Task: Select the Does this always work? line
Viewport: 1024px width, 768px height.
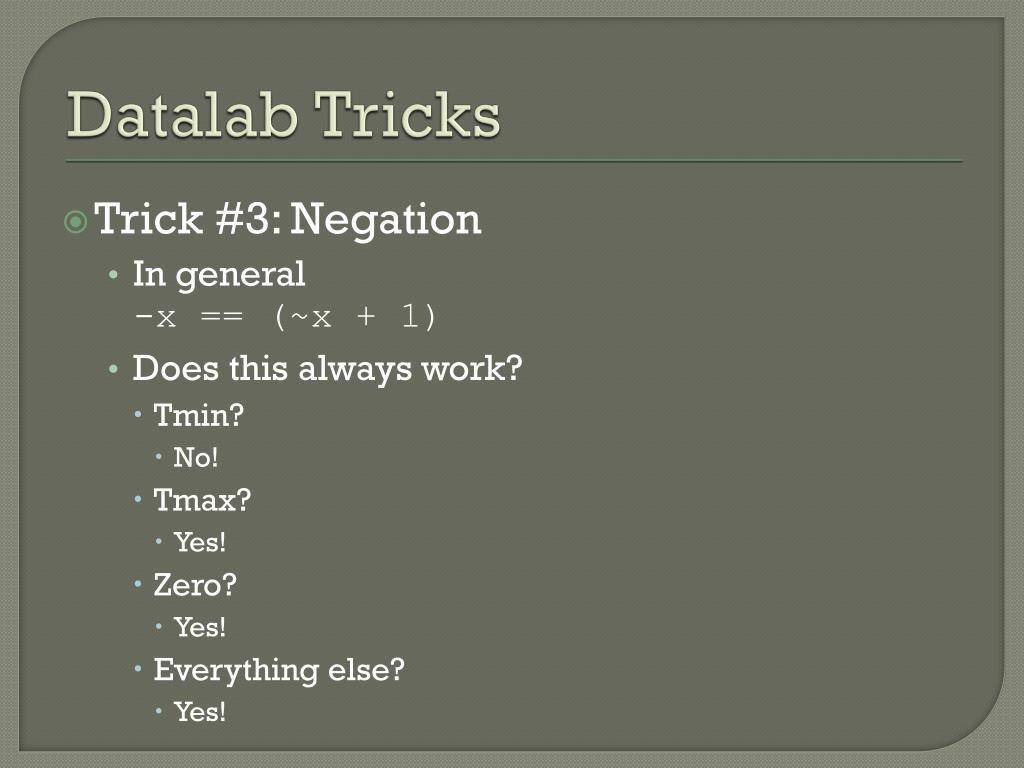Action: [x=327, y=368]
